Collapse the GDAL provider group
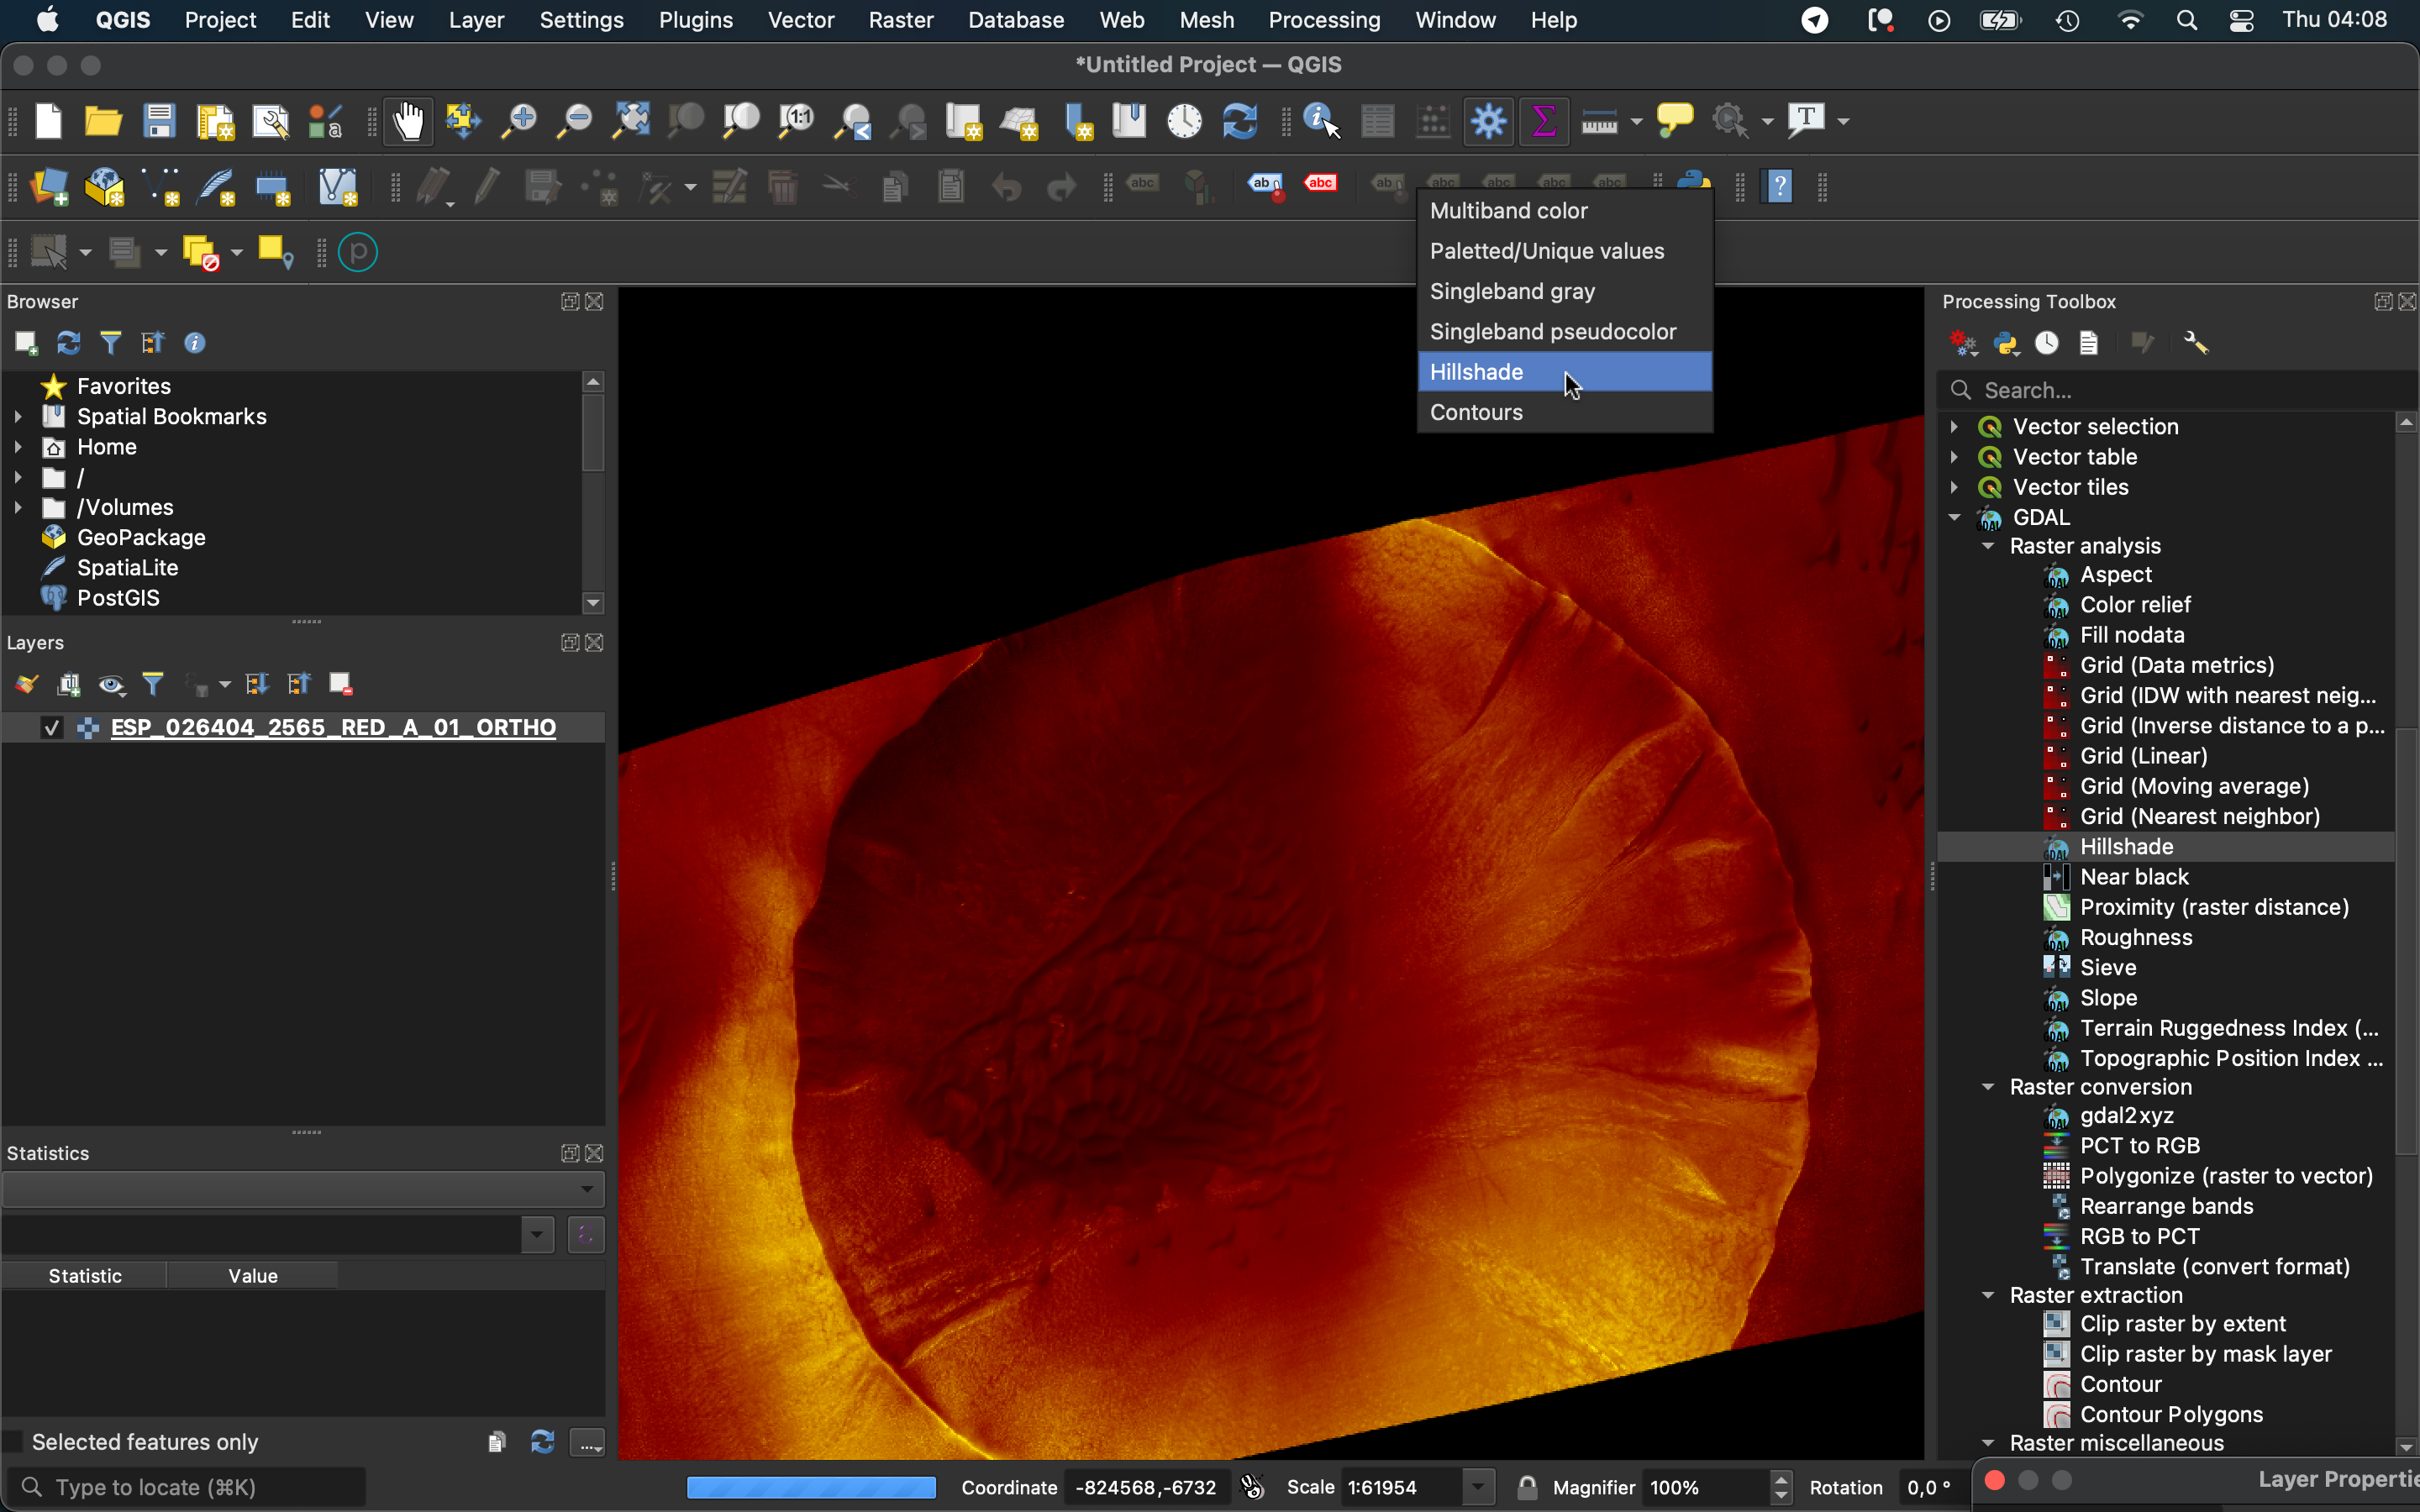 (x=1954, y=518)
